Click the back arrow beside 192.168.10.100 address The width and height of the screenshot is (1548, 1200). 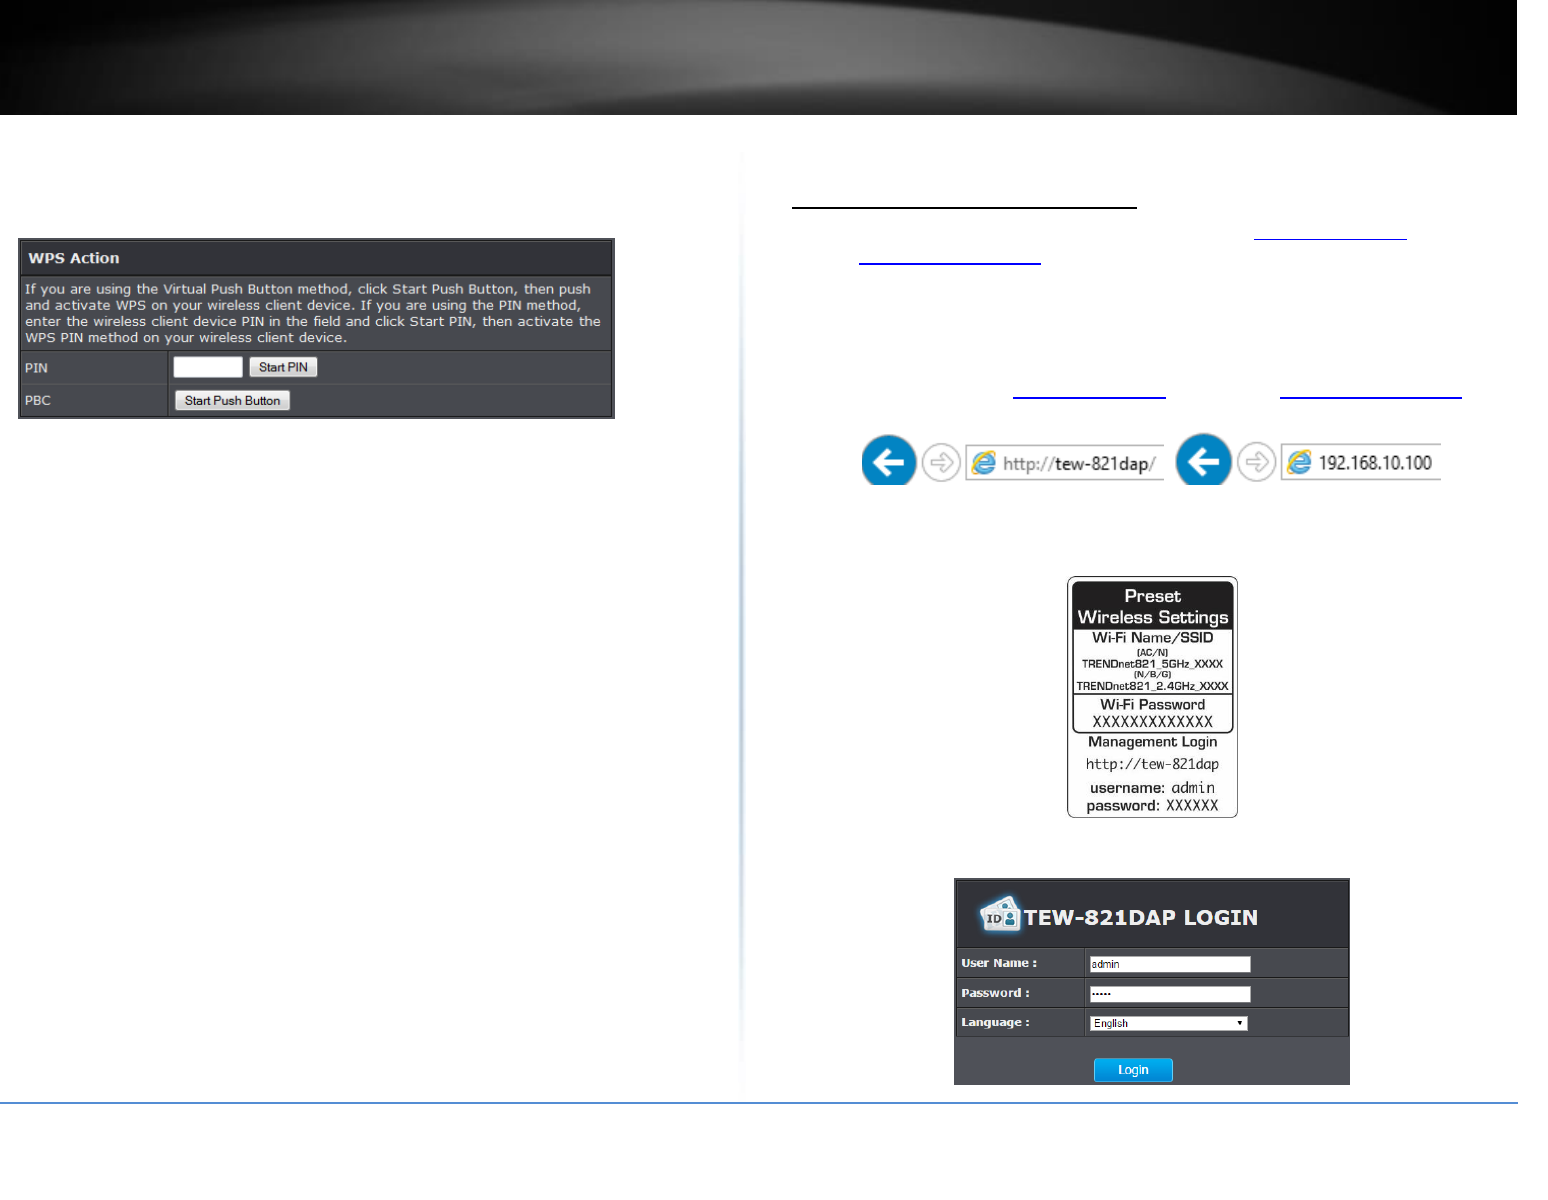click(x=1203, y=460)
